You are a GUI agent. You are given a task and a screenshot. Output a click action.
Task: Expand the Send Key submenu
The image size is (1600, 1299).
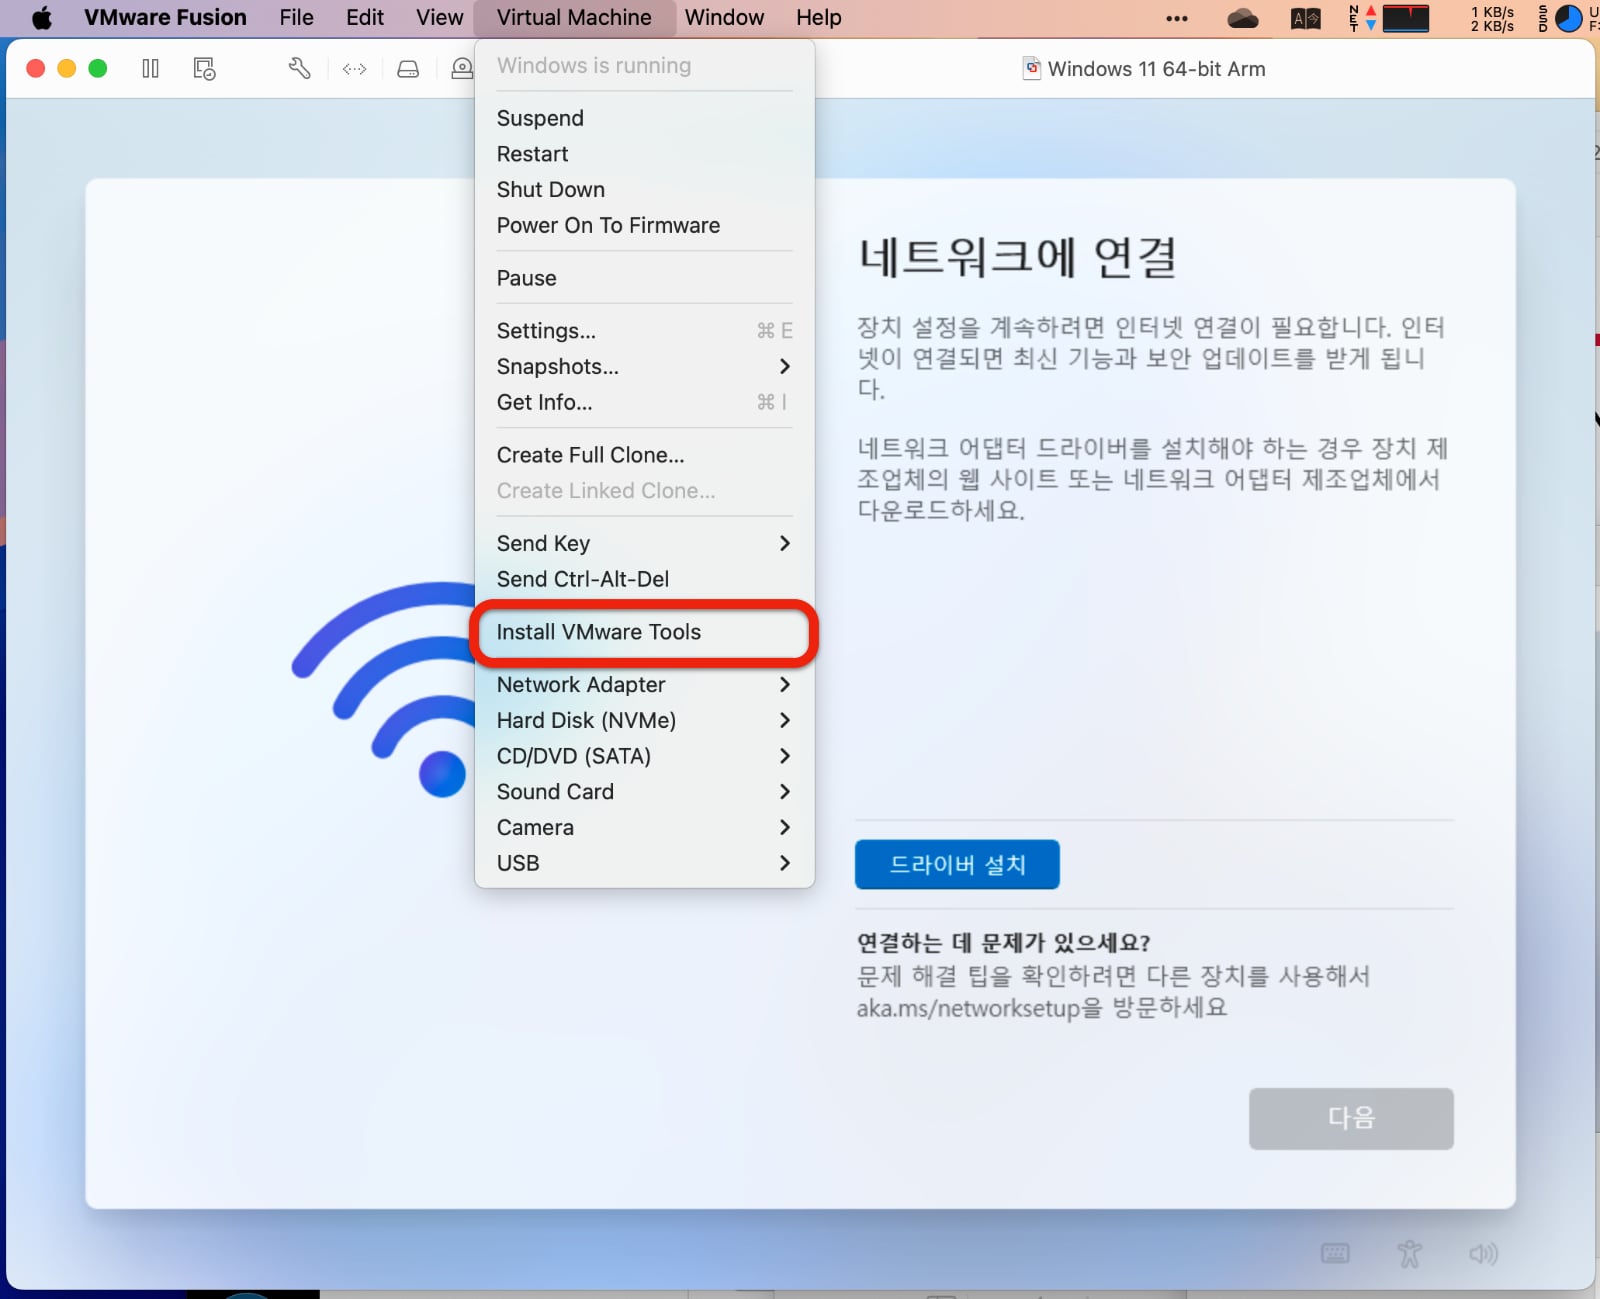tap(644, 543)
